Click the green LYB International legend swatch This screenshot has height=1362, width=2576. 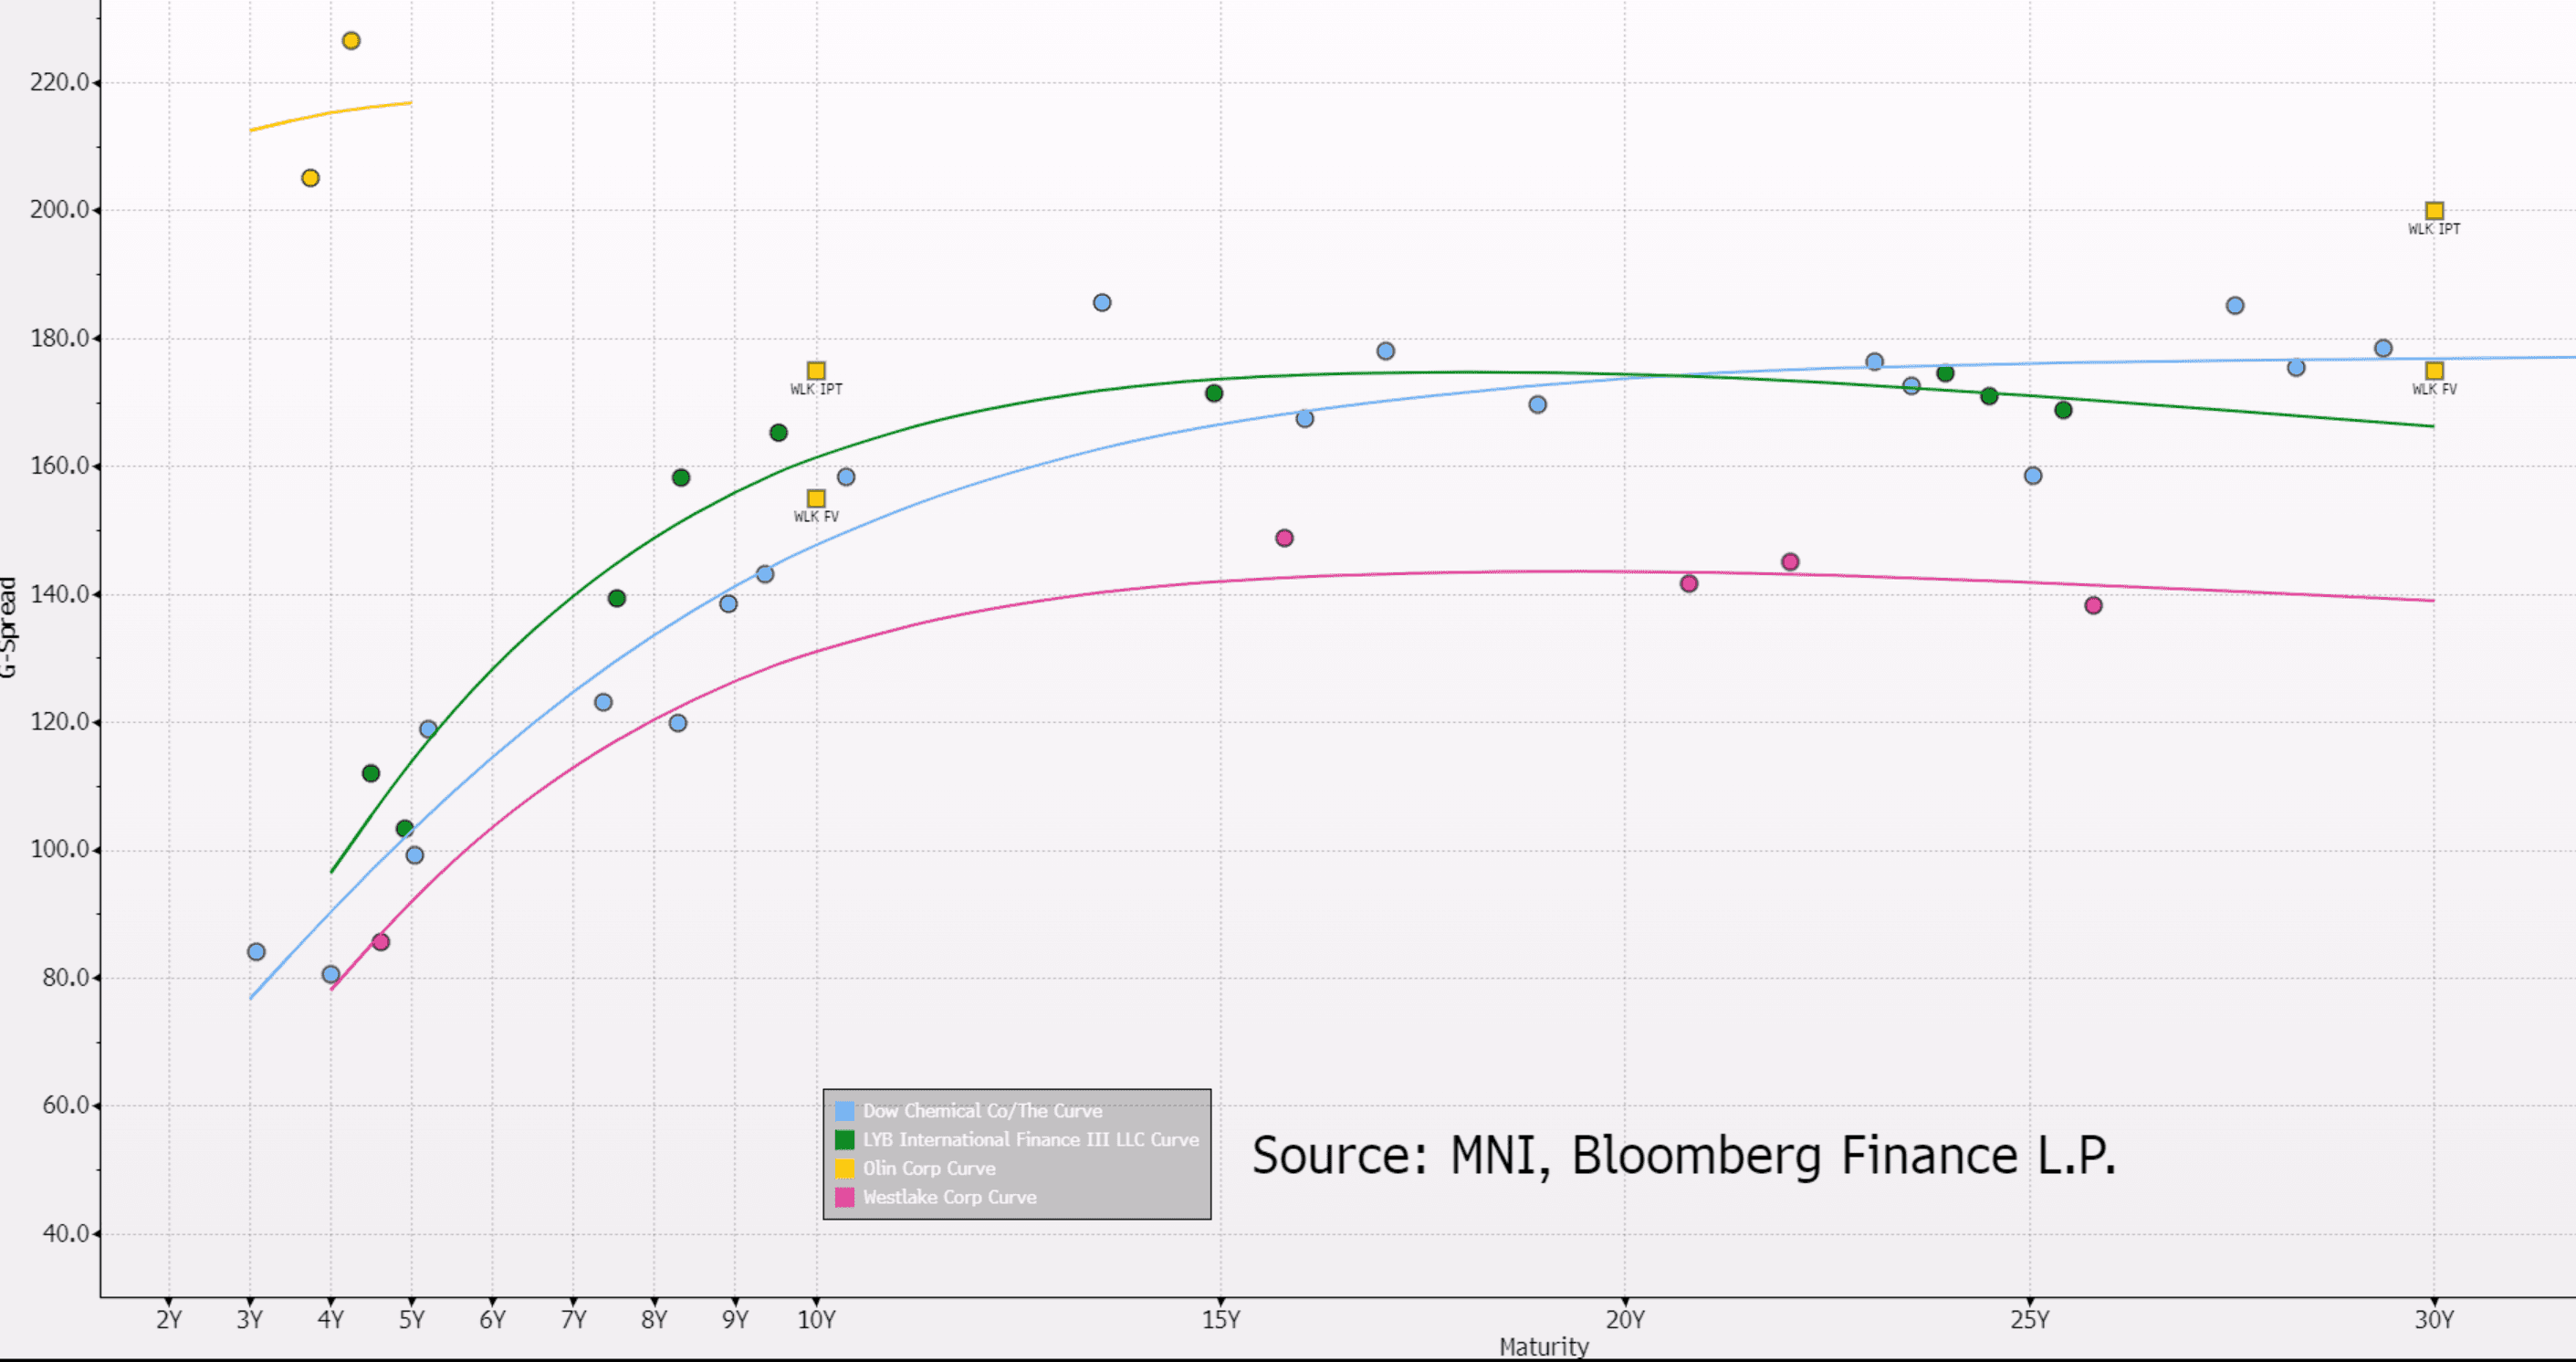coord(845,1140)
